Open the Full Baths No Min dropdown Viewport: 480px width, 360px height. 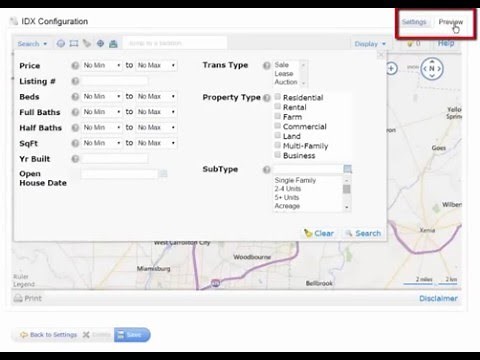click(x=102, y=112)
